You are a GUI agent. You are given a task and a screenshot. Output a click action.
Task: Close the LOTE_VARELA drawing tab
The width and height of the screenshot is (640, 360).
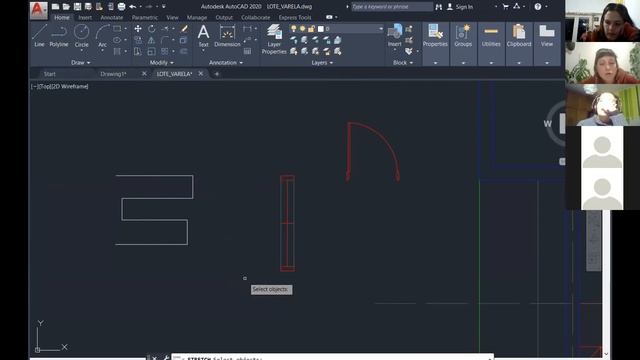(x=200, y=73)
